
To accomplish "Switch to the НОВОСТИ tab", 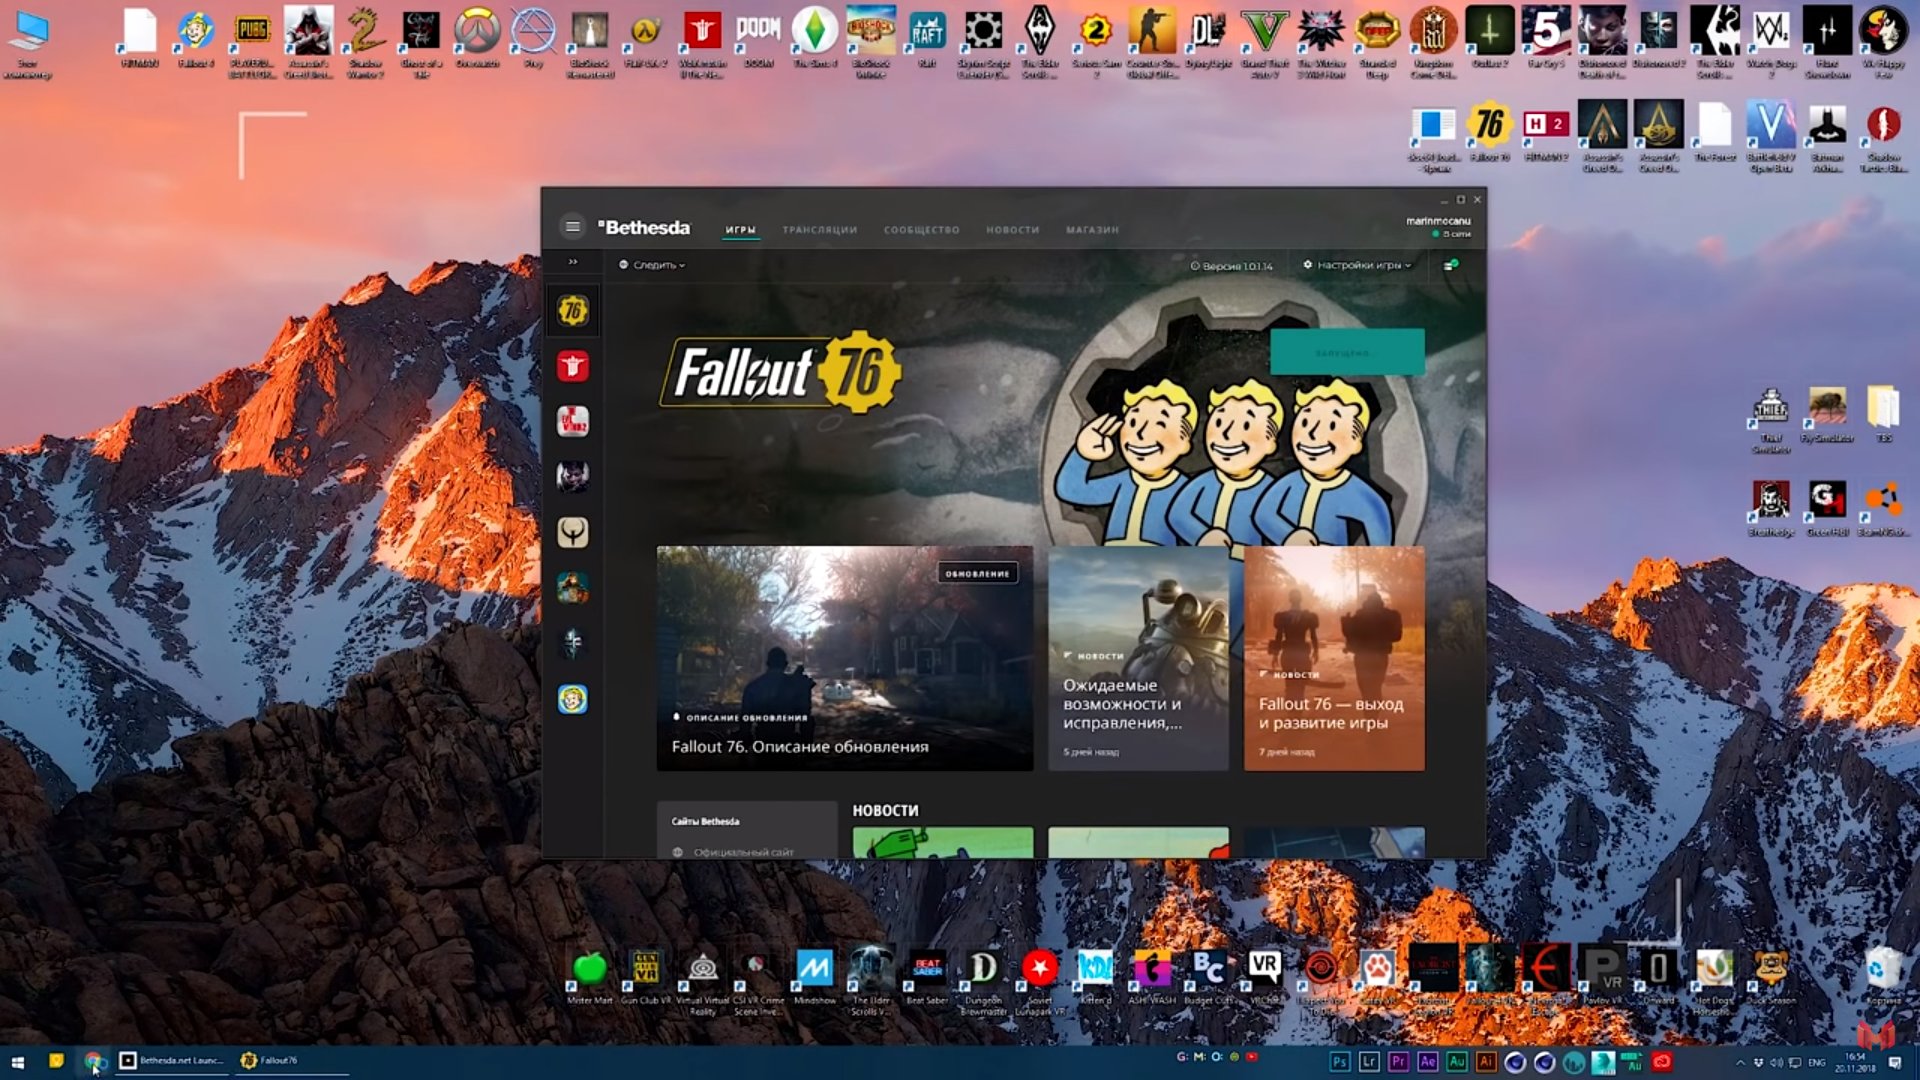I will (x=1012, y=230).
